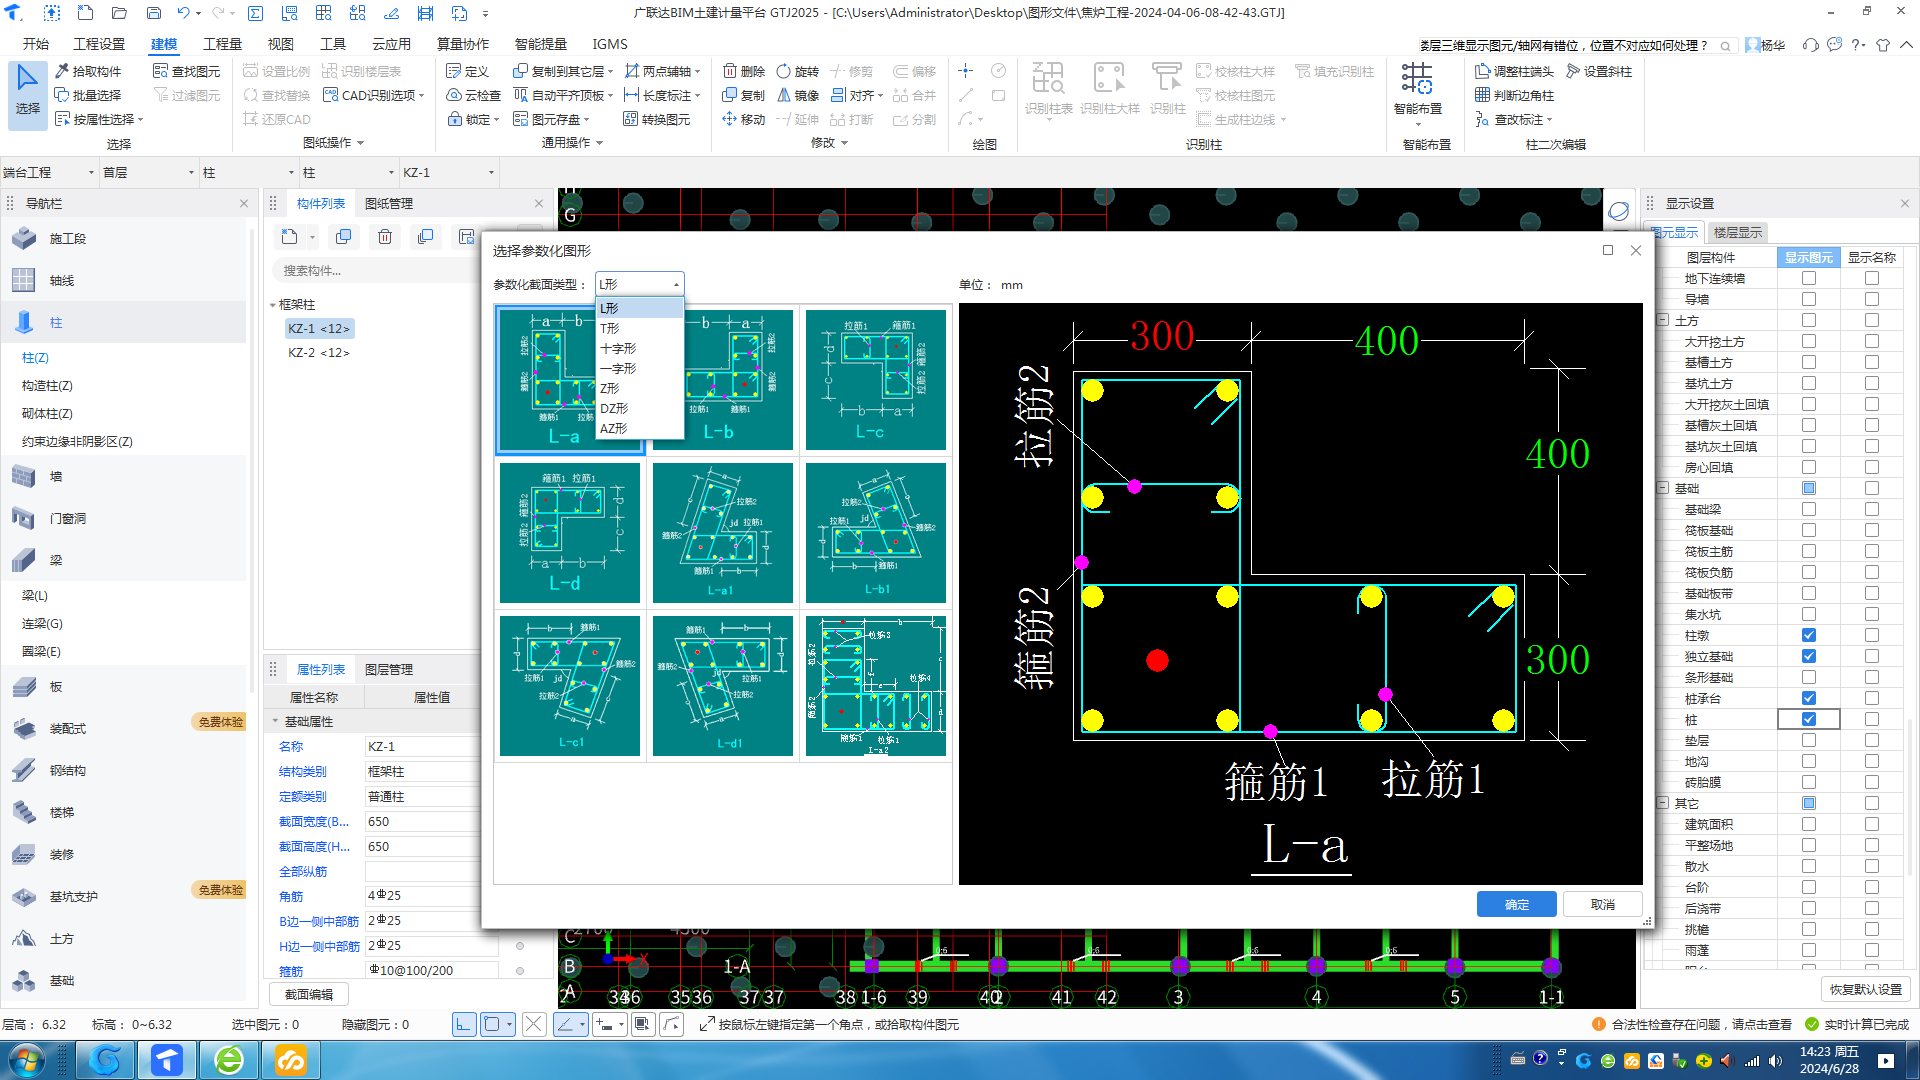The image size is (1920, 1080).
Task: Open the 柱 category in navigation bar
Action: (124, 322)
